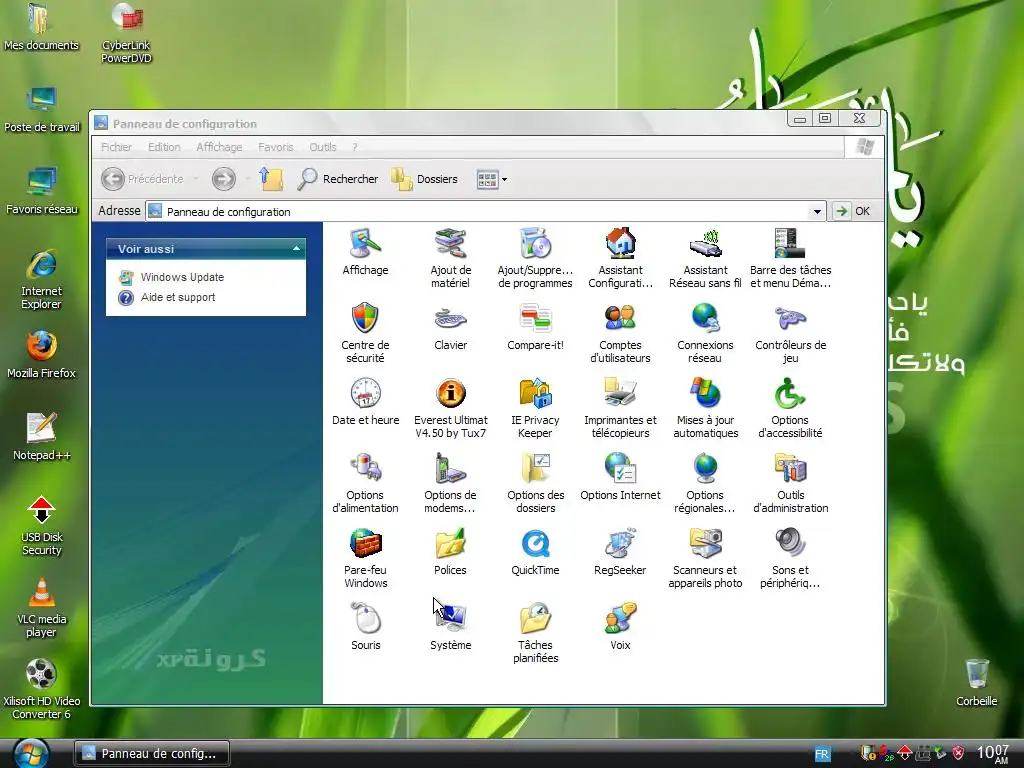Launch Assistant Configuration réseau icon
The image size is (1024, 768).
pos(620,257)
